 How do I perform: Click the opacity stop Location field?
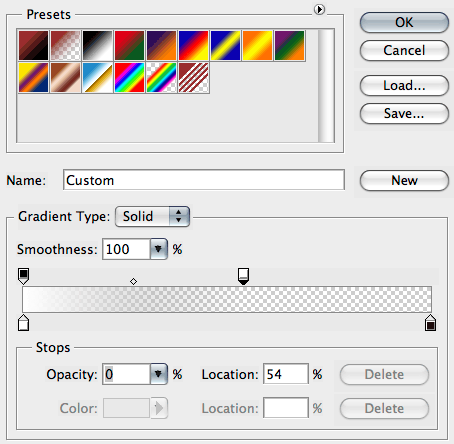click(286, 374)
